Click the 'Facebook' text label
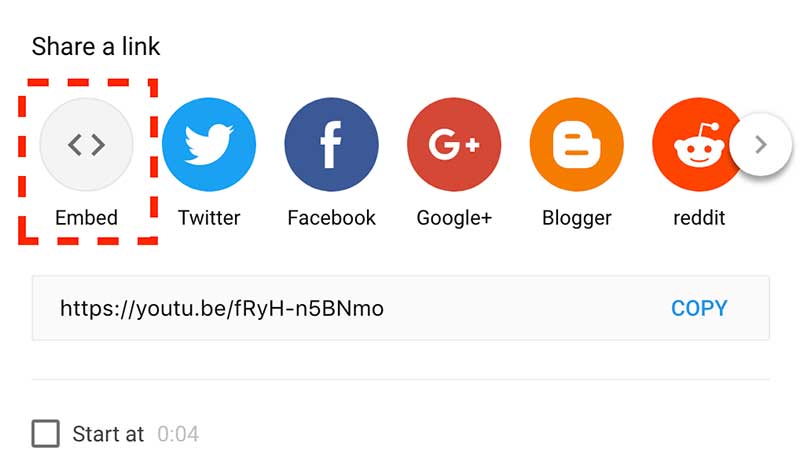800x476 pixels. pyautogui.click(x=332, y=218)
